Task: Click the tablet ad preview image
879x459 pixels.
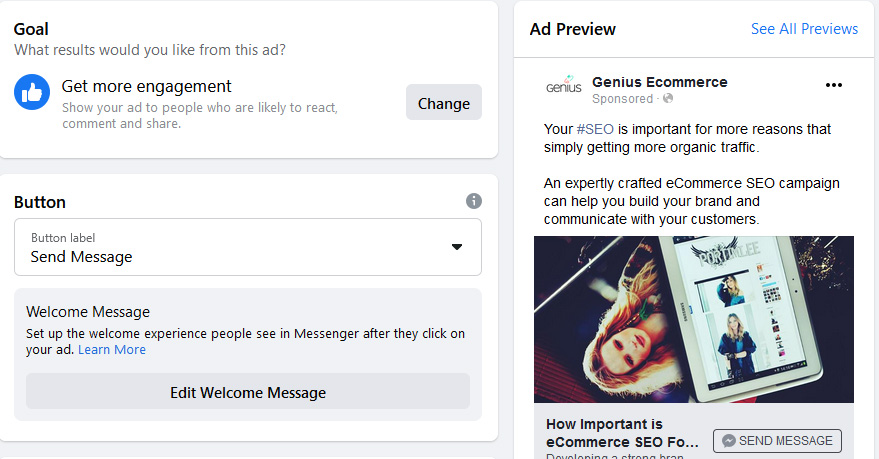Action: pos(693,319)
